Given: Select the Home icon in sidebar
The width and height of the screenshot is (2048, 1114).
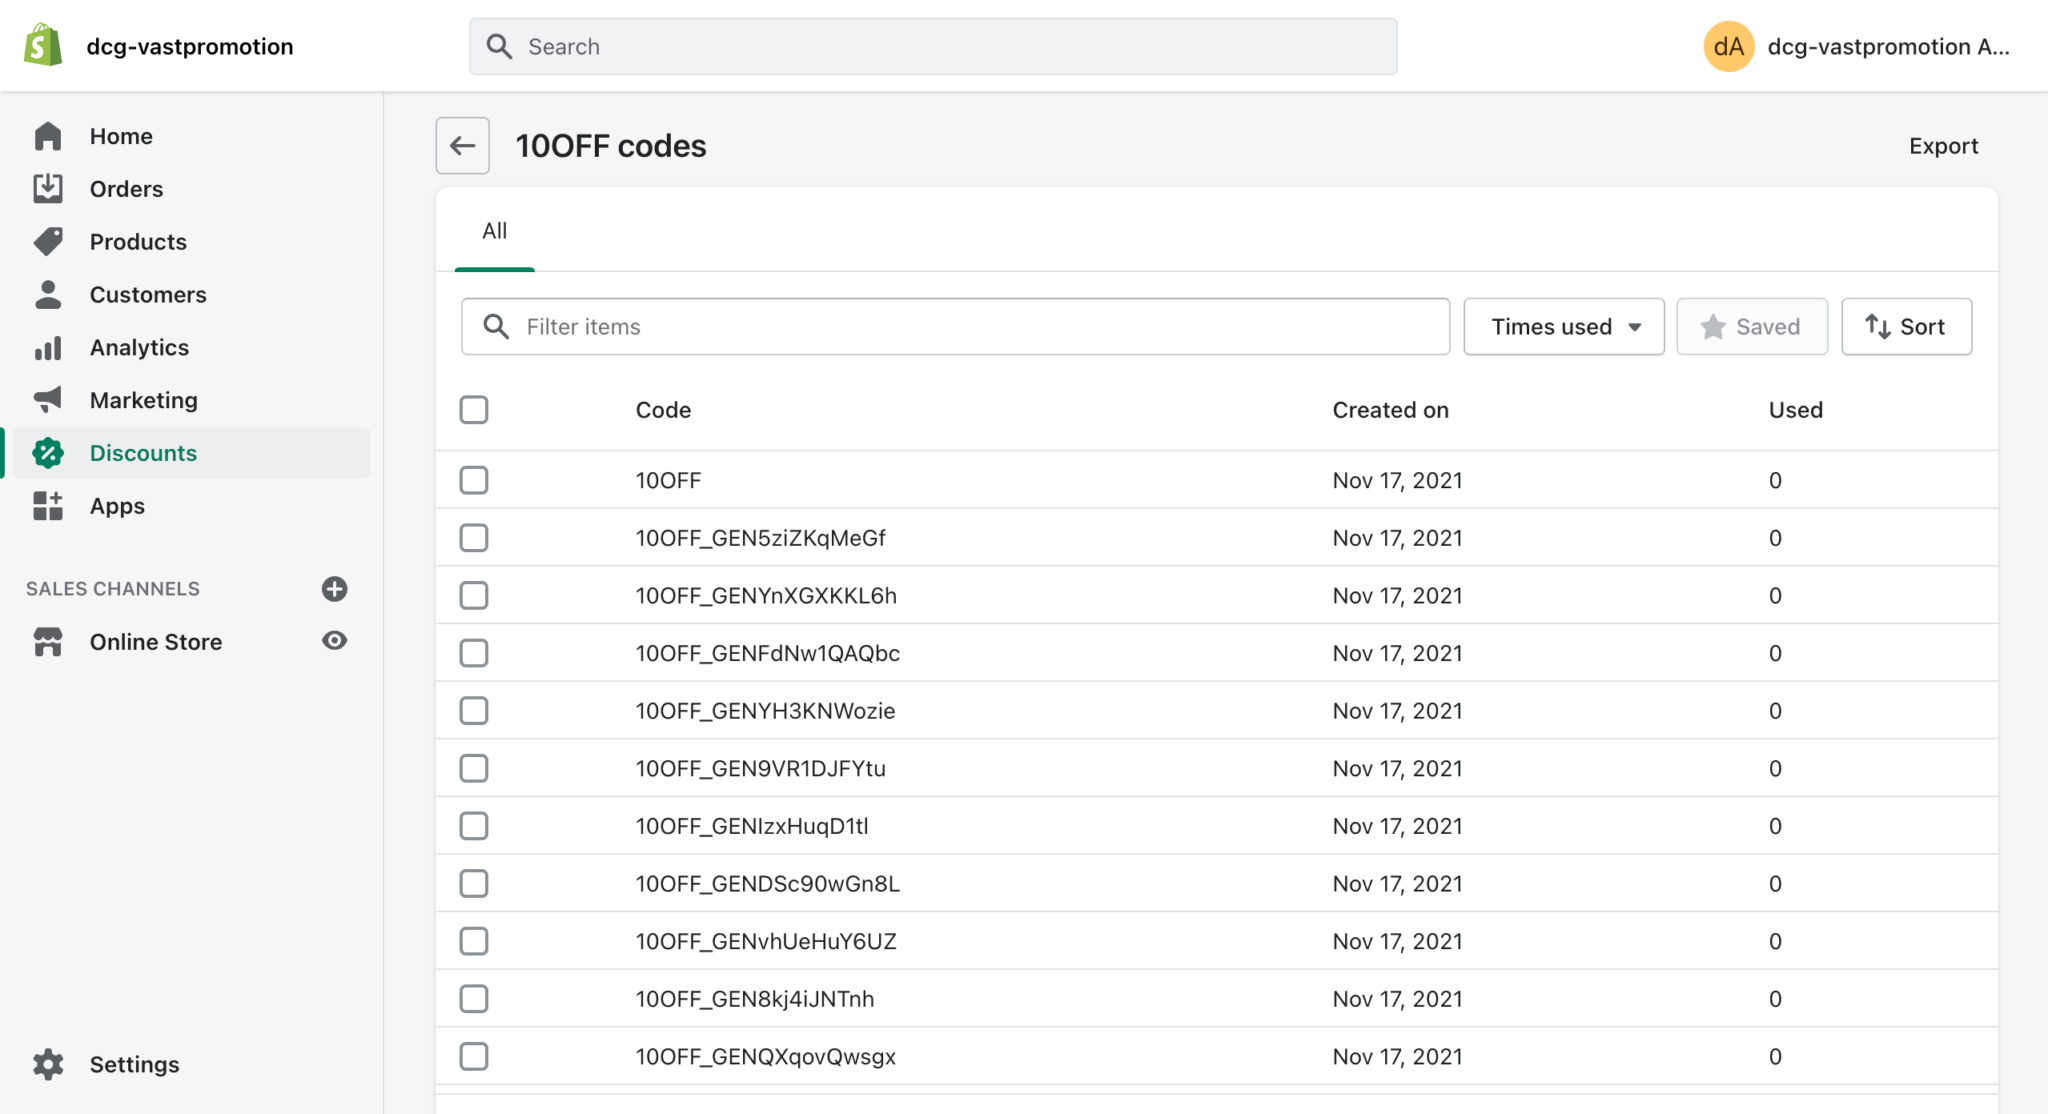Looking at the screenshot, I should point(48,136).
